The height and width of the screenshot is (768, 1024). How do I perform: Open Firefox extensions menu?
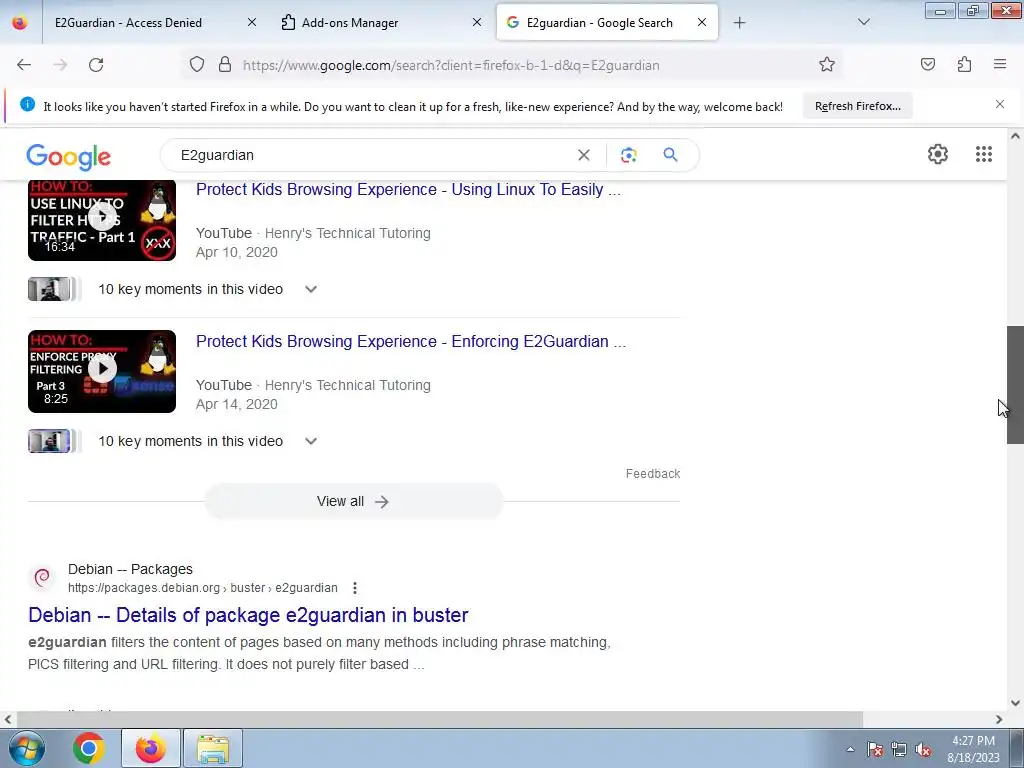point(965,65)
